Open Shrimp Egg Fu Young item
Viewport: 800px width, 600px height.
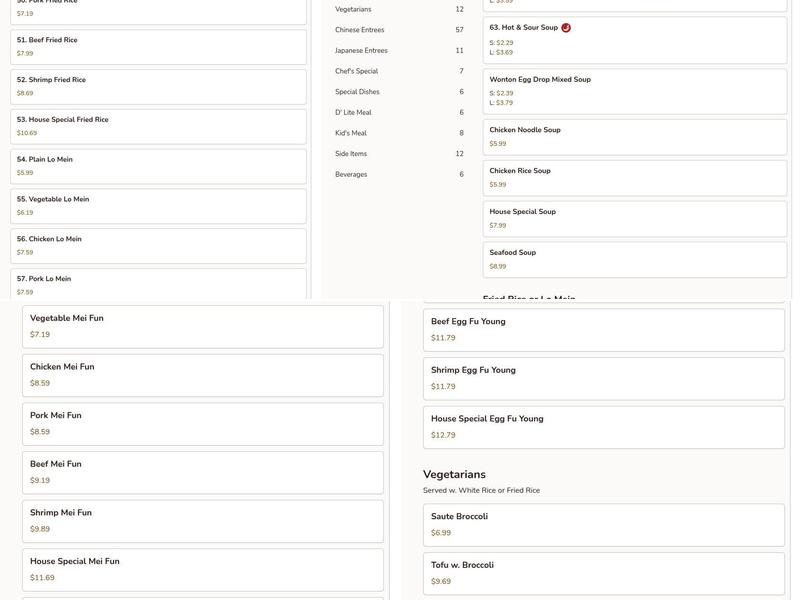tap(603, 378)
